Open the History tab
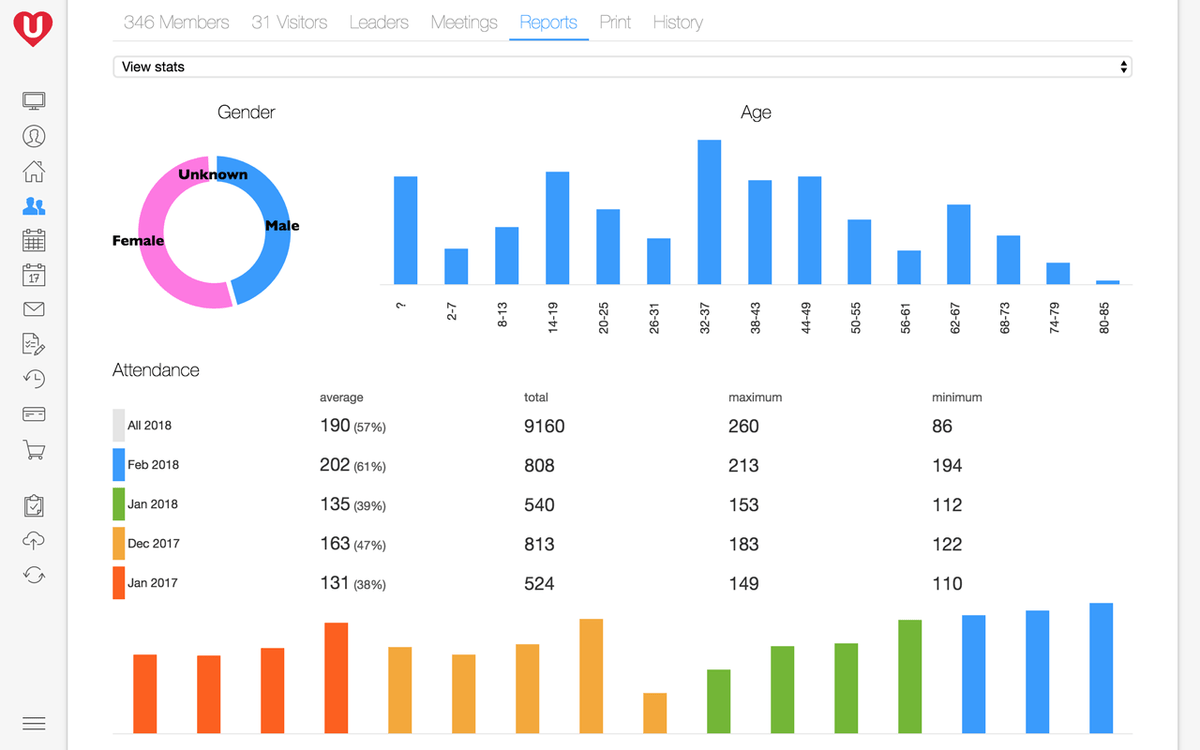 677,22
